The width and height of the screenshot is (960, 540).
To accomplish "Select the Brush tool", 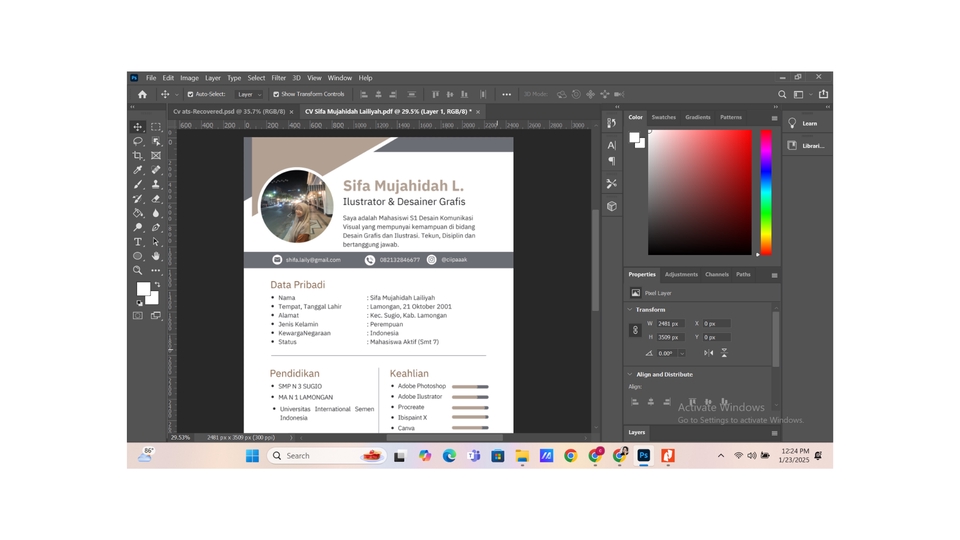I will coord(138,184).
